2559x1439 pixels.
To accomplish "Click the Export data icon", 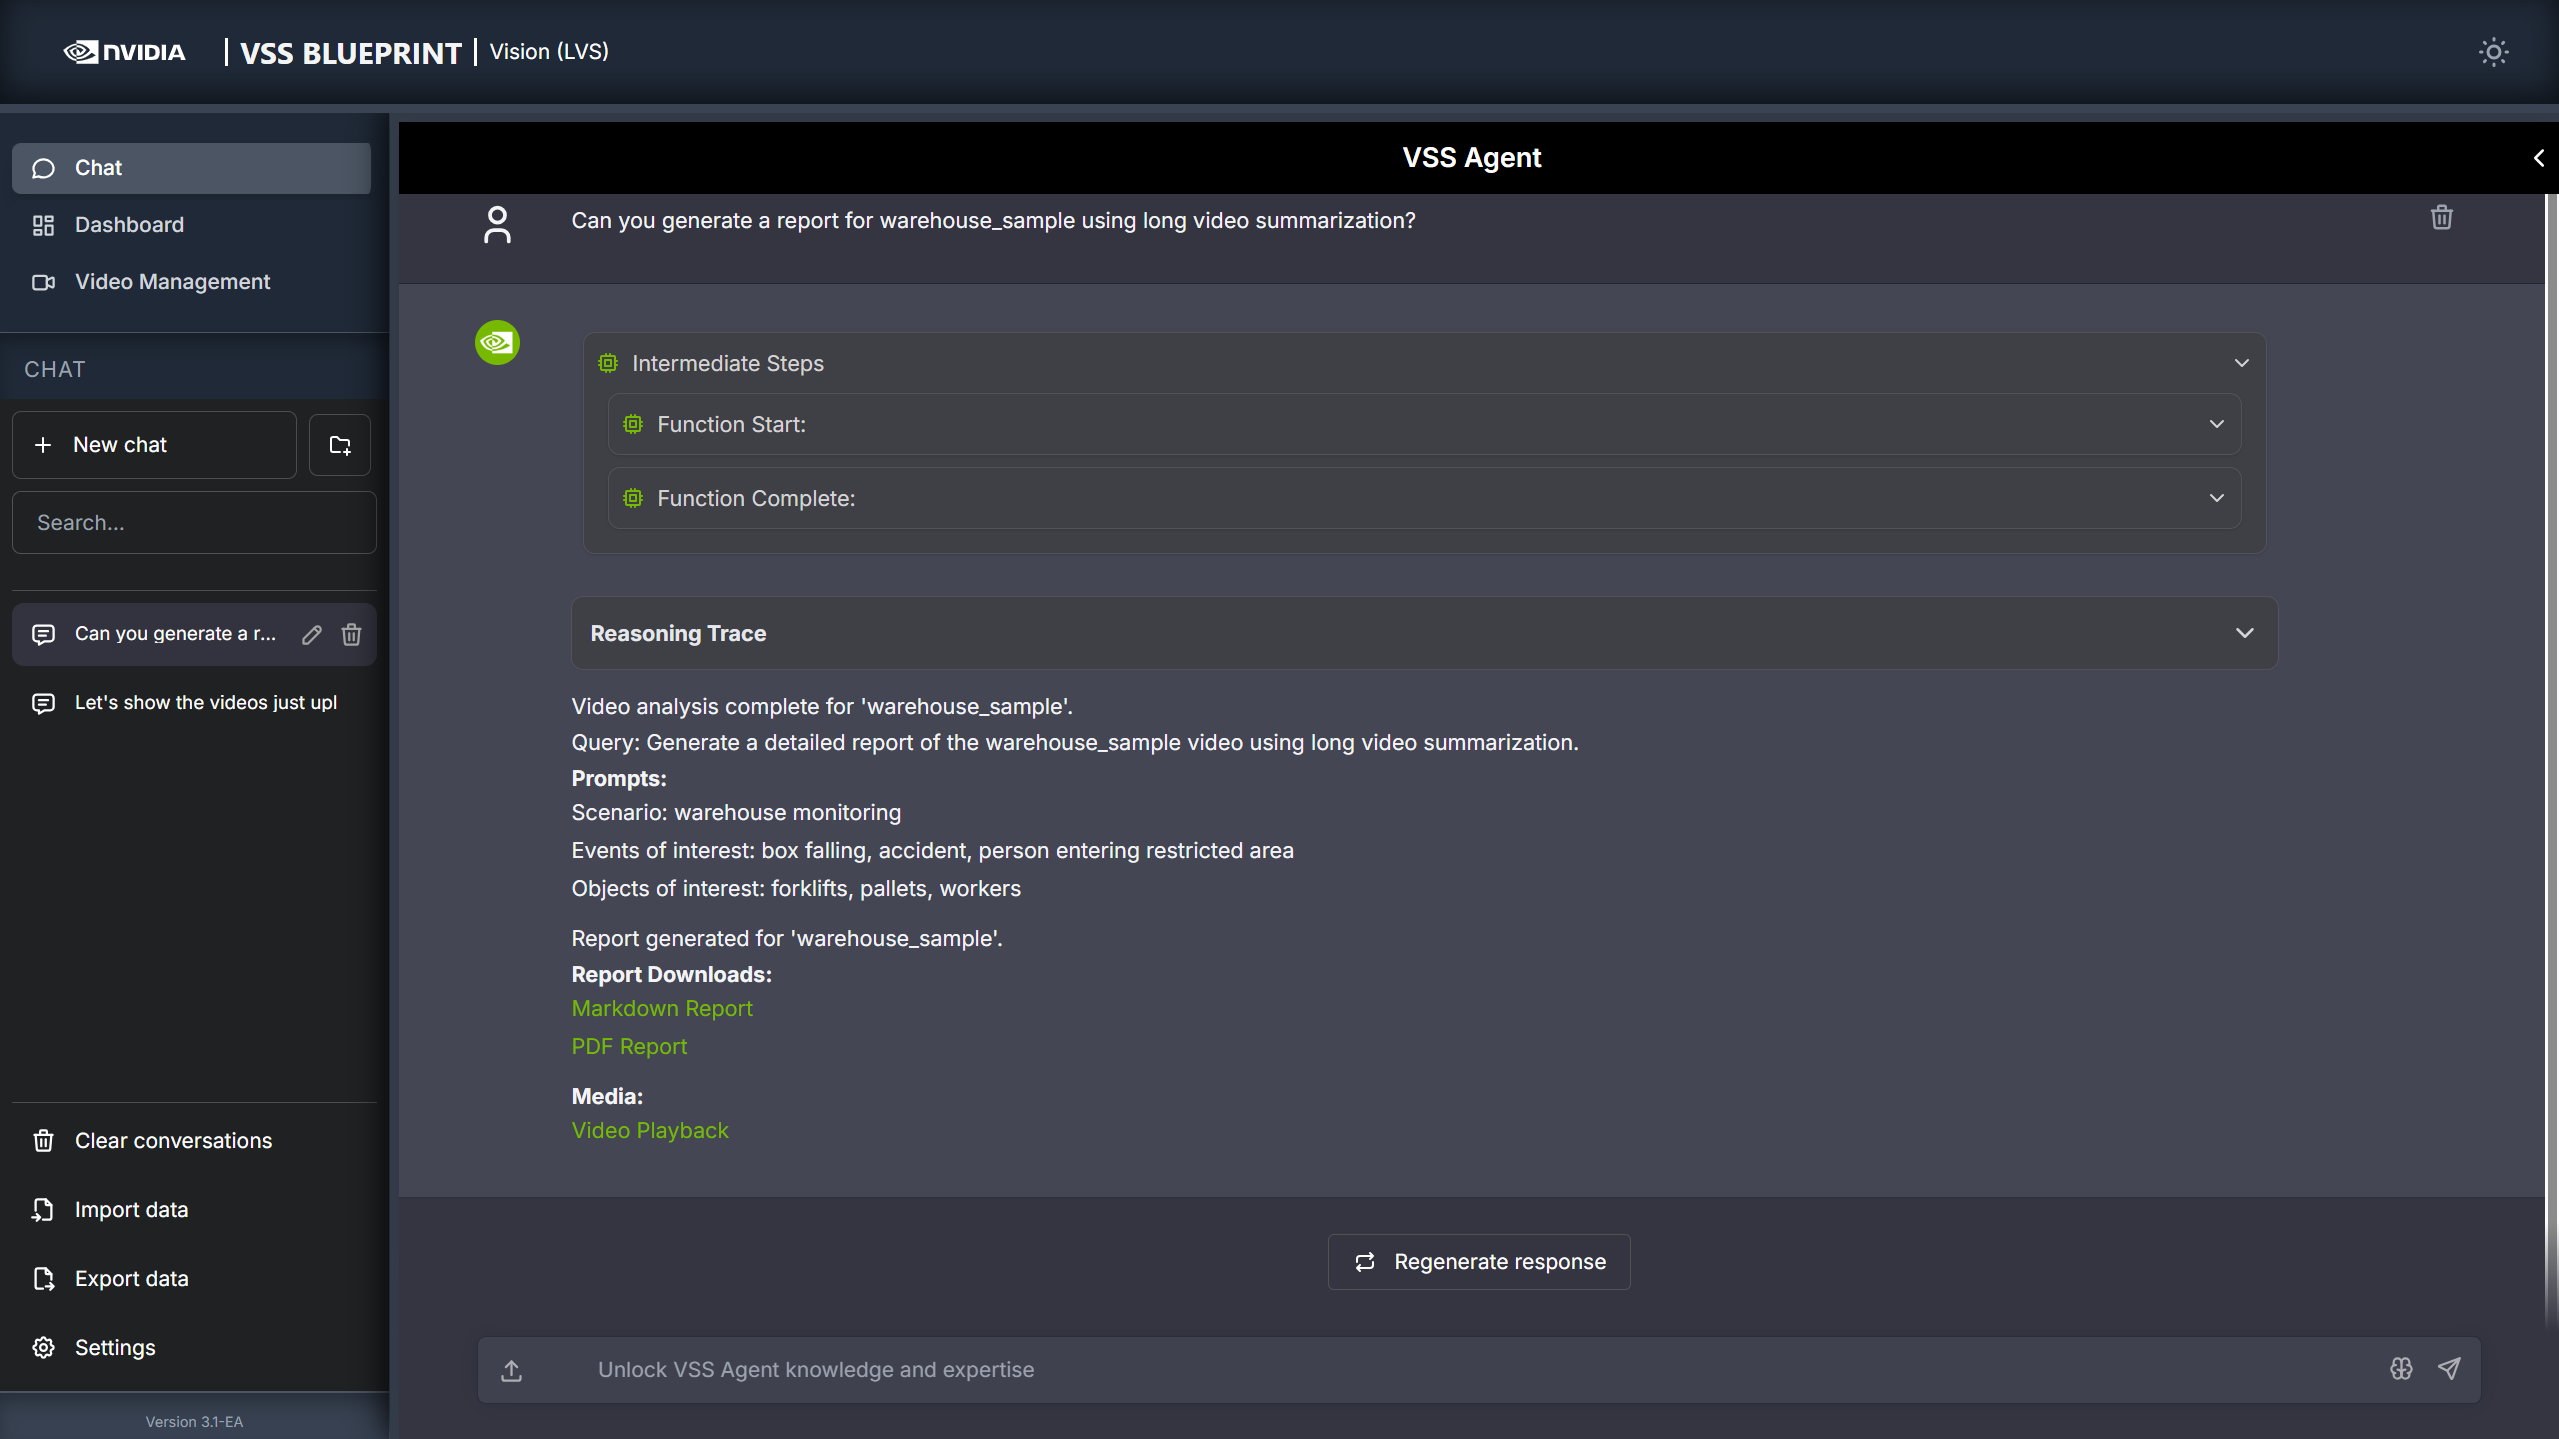I will tap(43, 1278).
